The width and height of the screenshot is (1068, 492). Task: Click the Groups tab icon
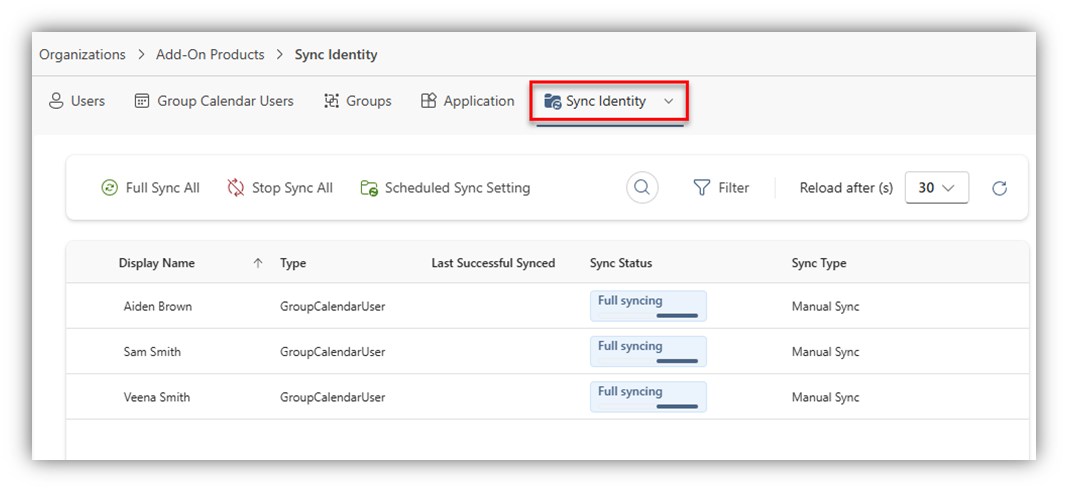click(332, 101)
